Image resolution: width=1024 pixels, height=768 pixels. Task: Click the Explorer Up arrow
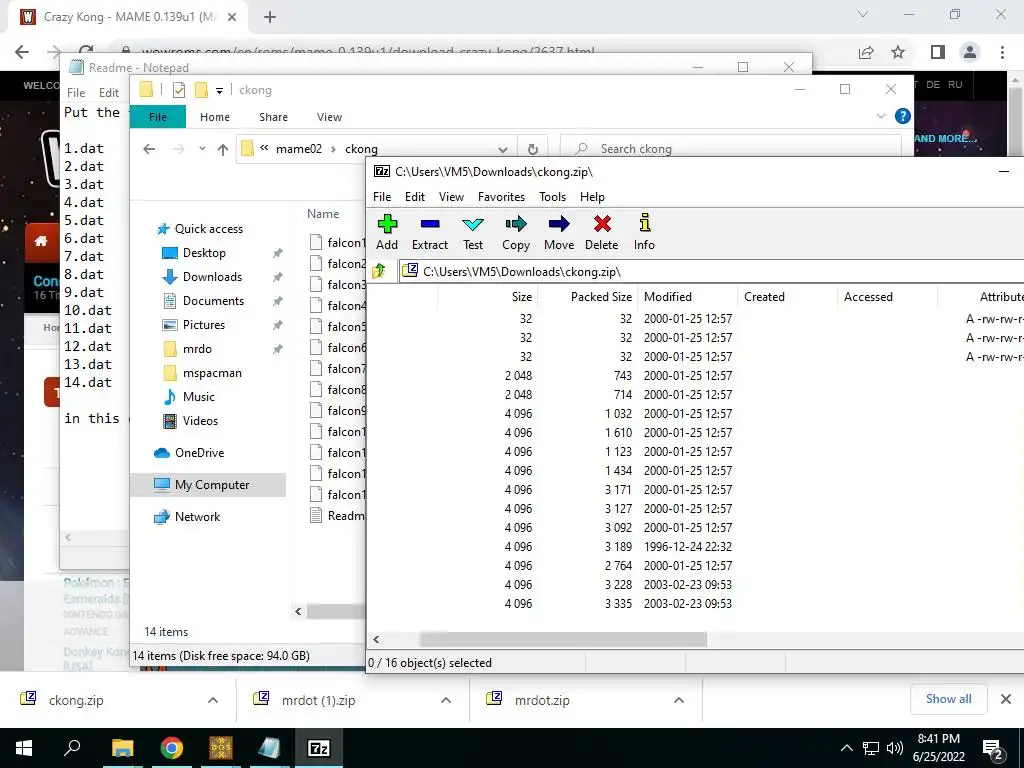tap(223, 149)
